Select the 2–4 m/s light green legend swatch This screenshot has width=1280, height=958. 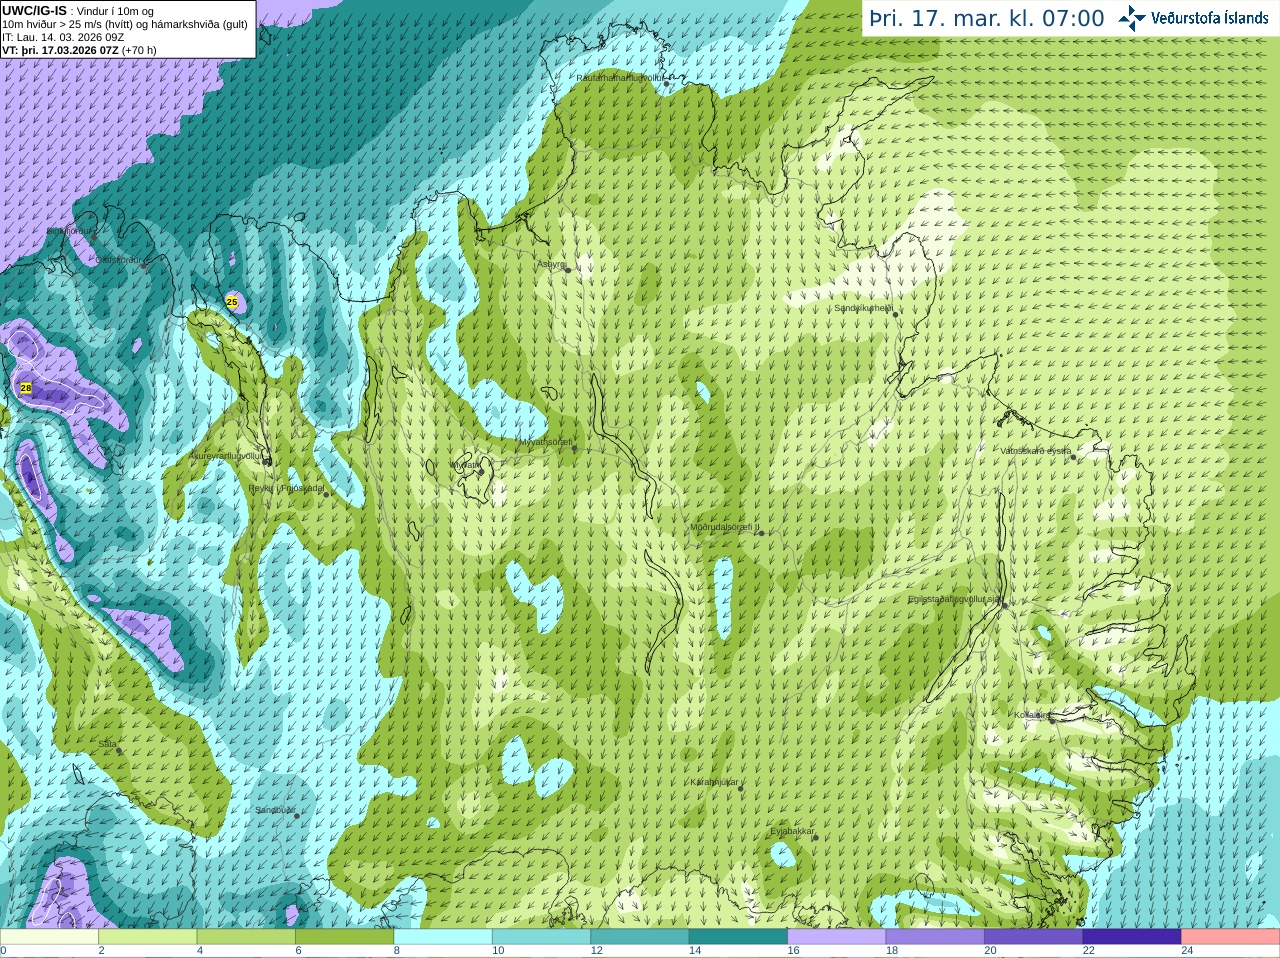[147, 937]
